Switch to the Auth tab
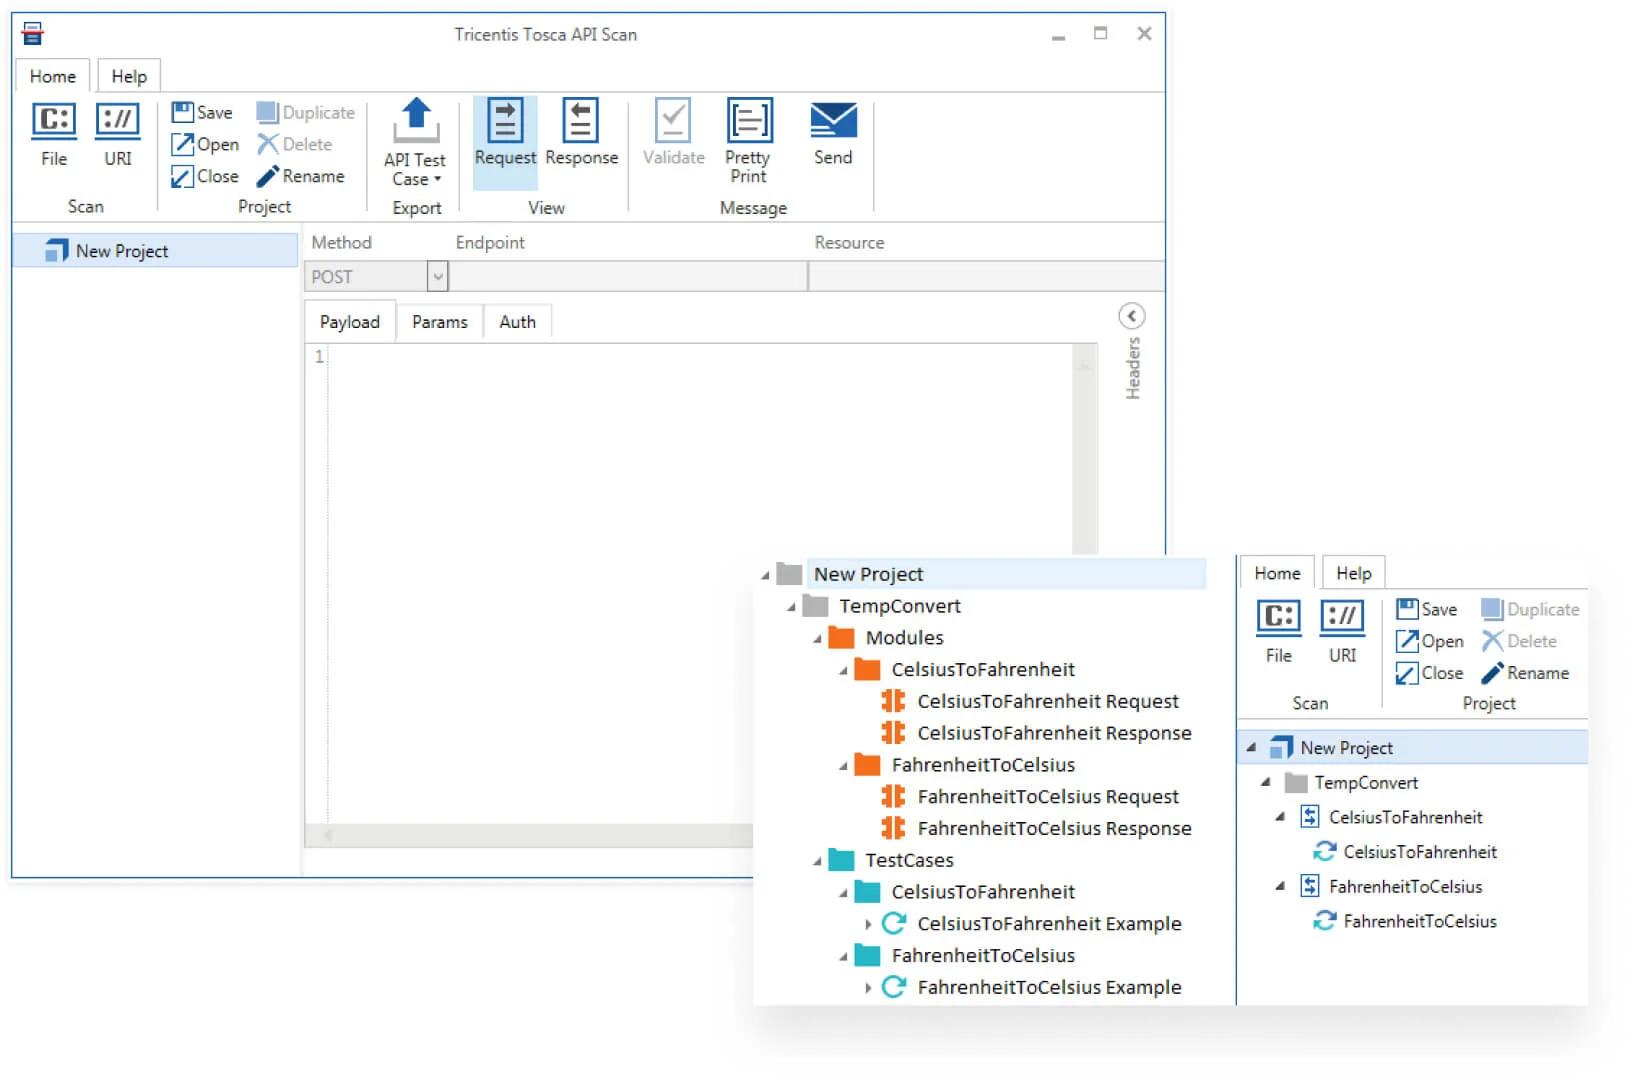 (517, 322)
